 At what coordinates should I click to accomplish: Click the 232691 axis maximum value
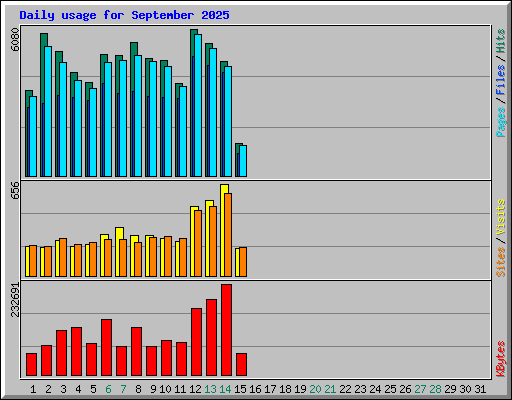point(15,300)
